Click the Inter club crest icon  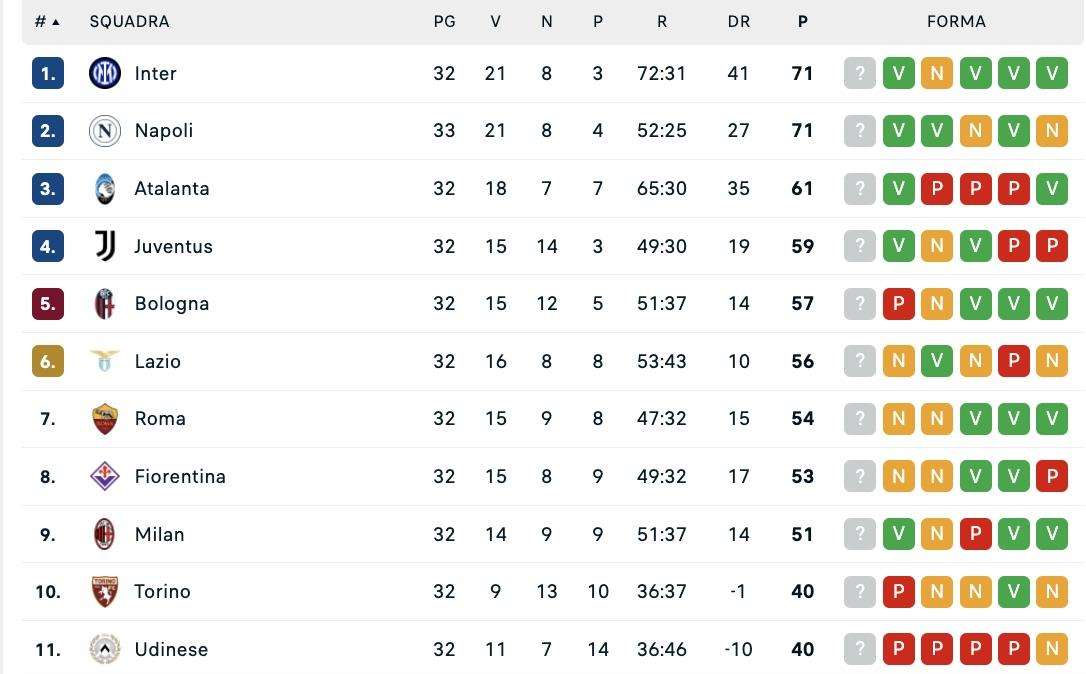pyautogui.click(x=105, y=73)
